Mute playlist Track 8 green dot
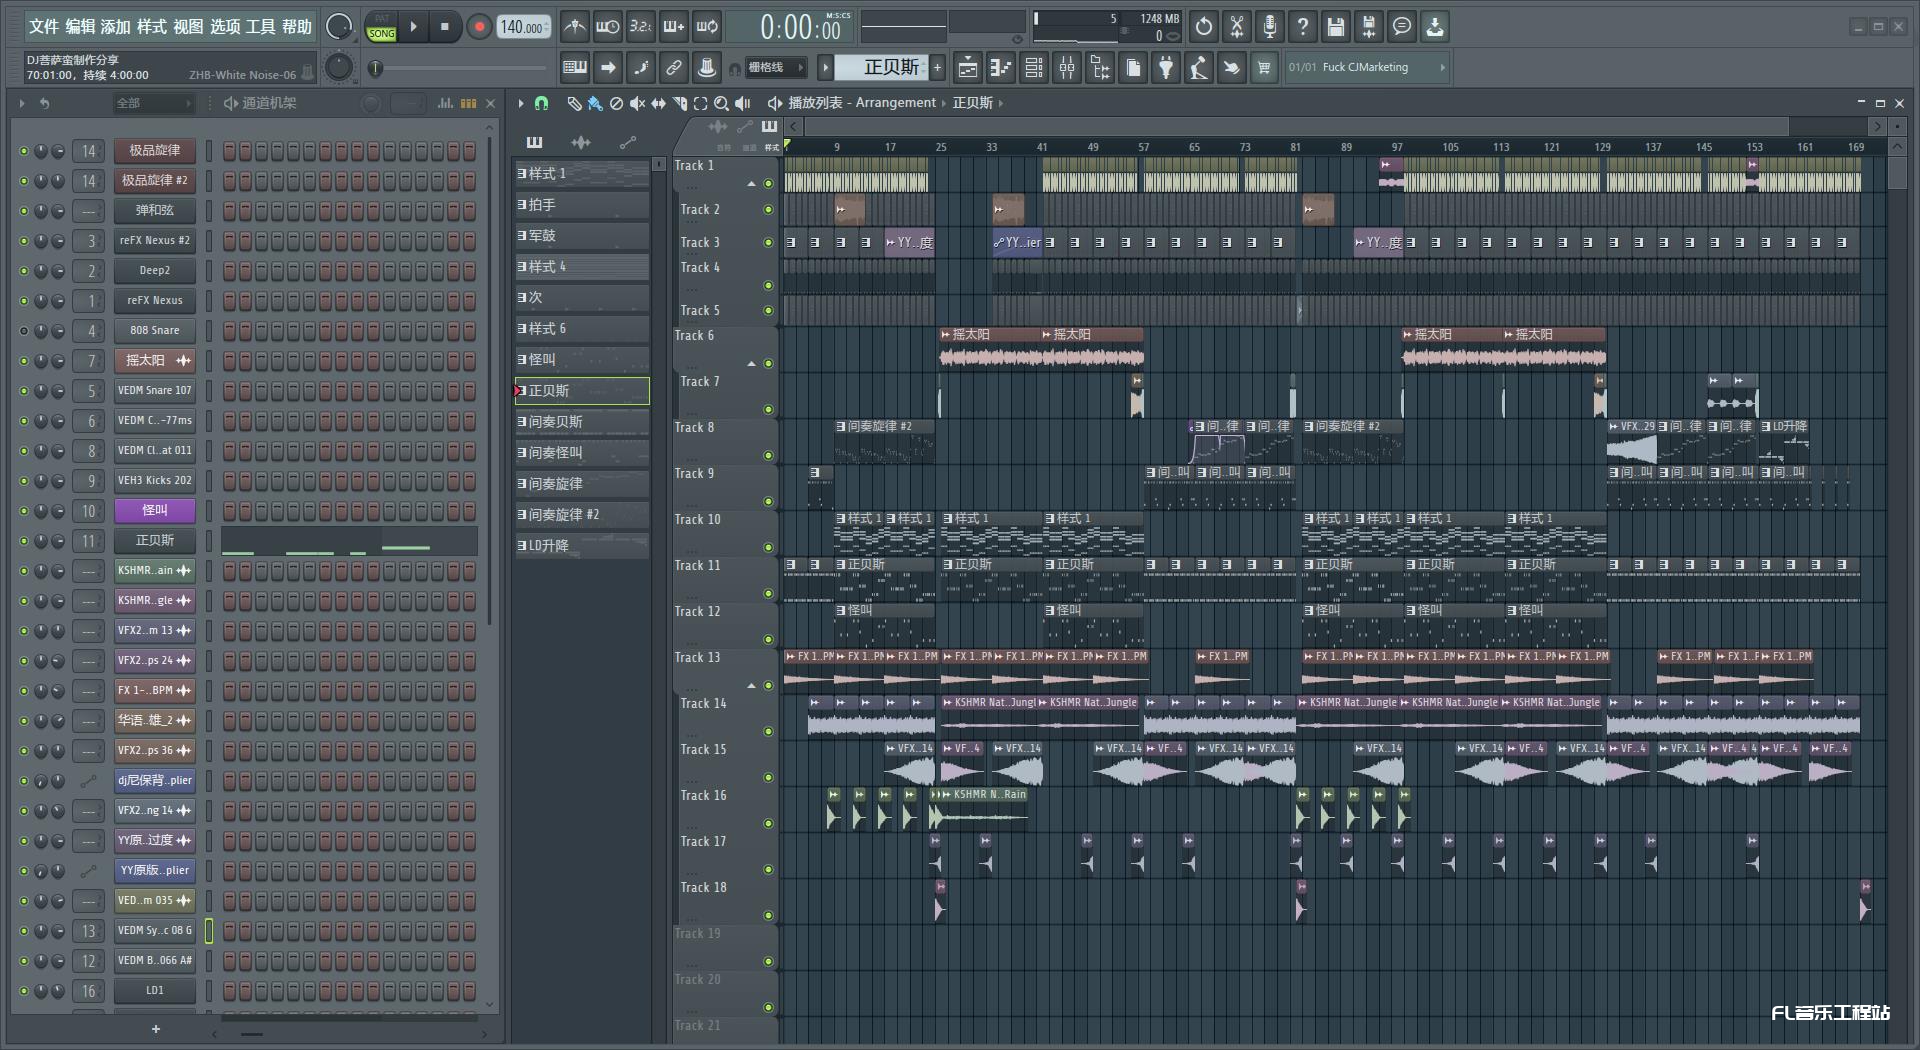 coord(768,456)
